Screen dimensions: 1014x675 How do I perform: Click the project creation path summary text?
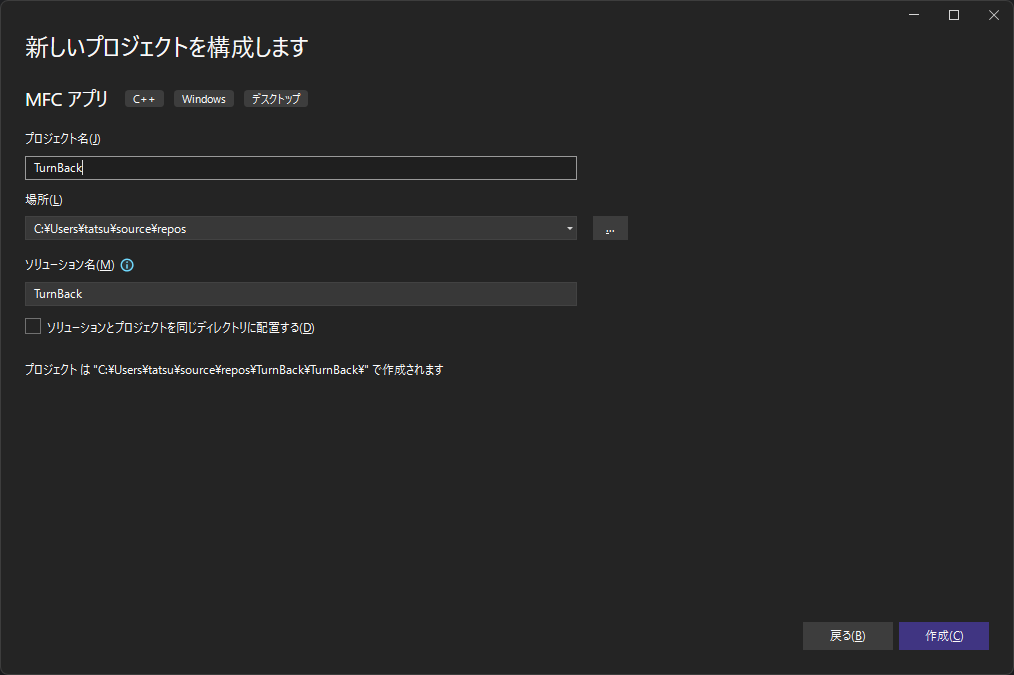[x=234, y=370]
